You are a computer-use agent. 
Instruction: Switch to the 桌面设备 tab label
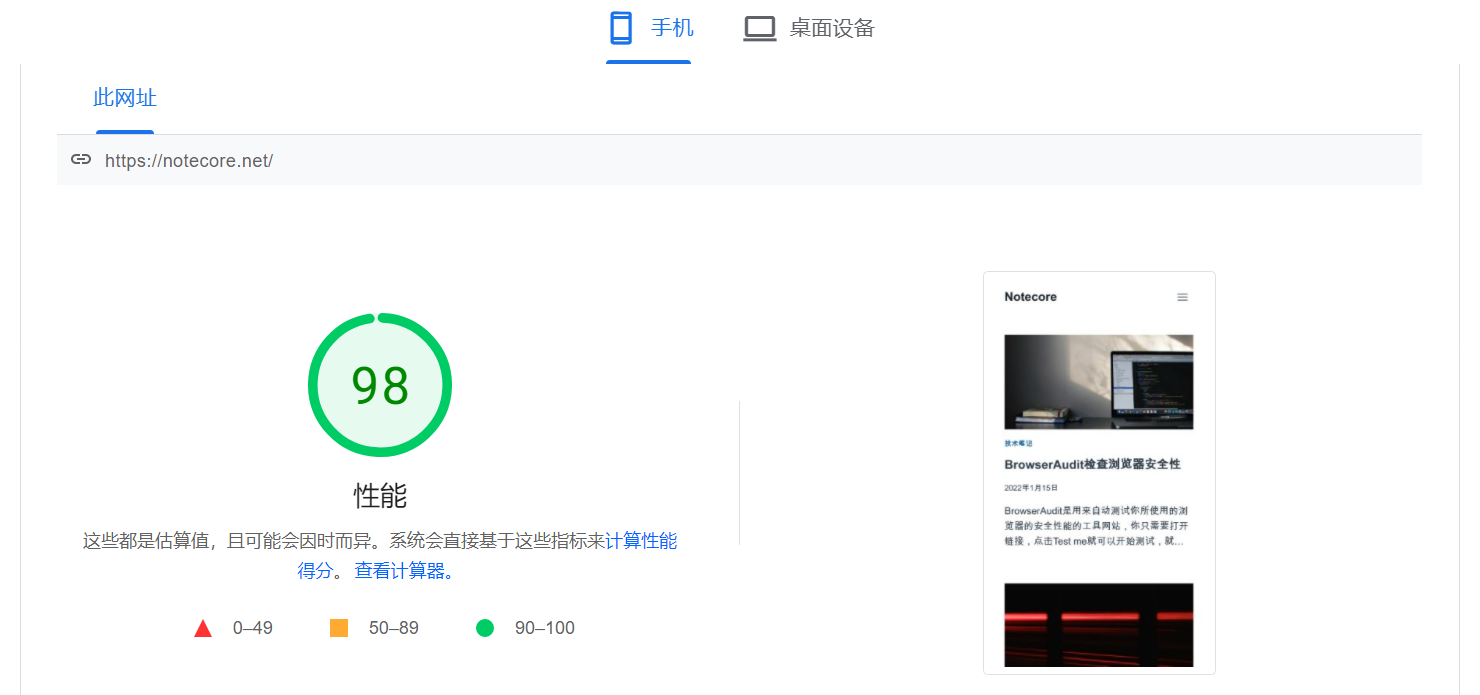coord(832,28)
